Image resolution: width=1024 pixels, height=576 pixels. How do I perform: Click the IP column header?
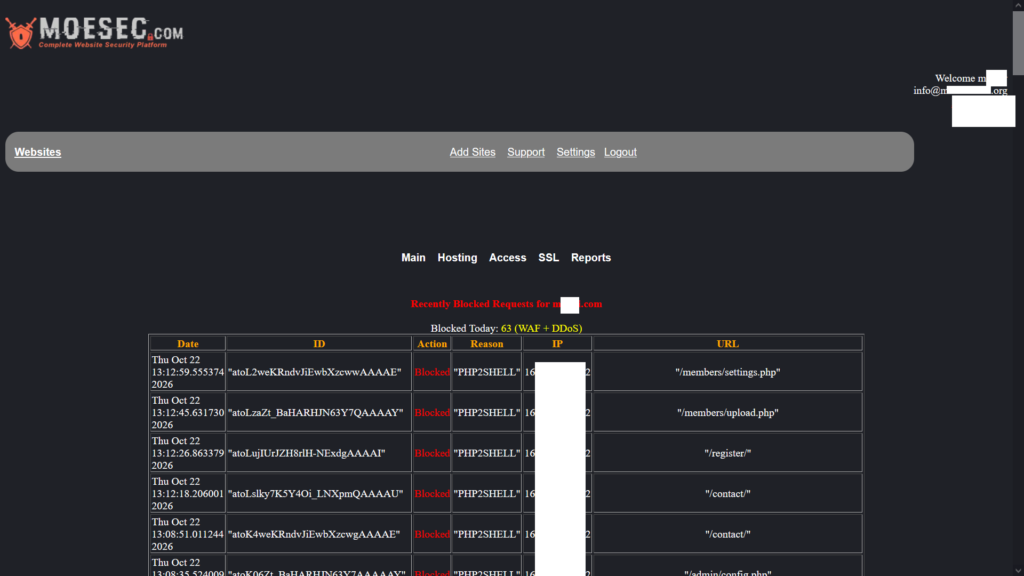[x=557, y=344]
